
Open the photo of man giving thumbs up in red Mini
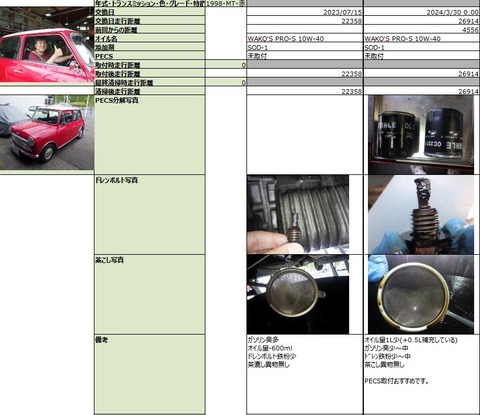pyautogui.click(x=47, y=44)
